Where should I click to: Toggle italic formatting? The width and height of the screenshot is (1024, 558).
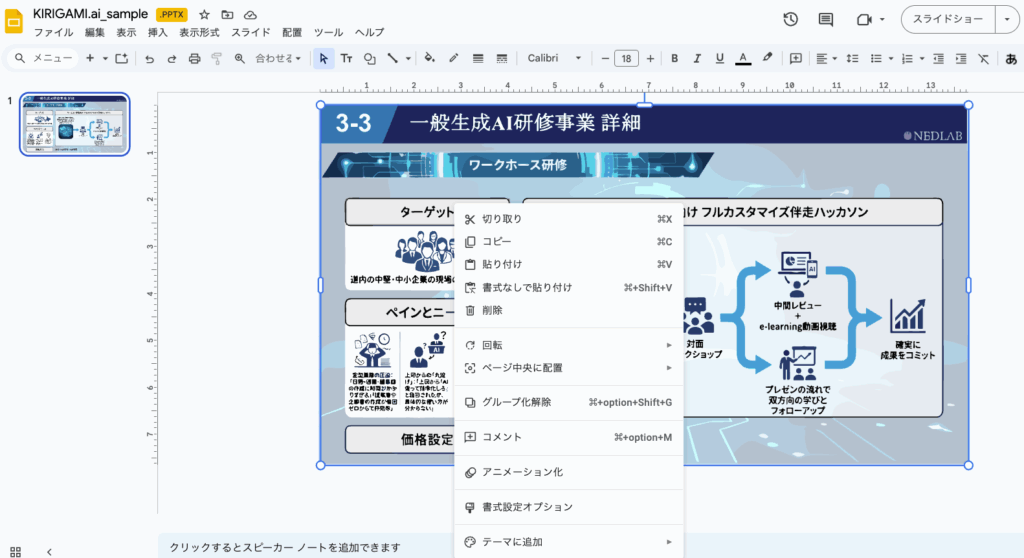tap(697, 59)
